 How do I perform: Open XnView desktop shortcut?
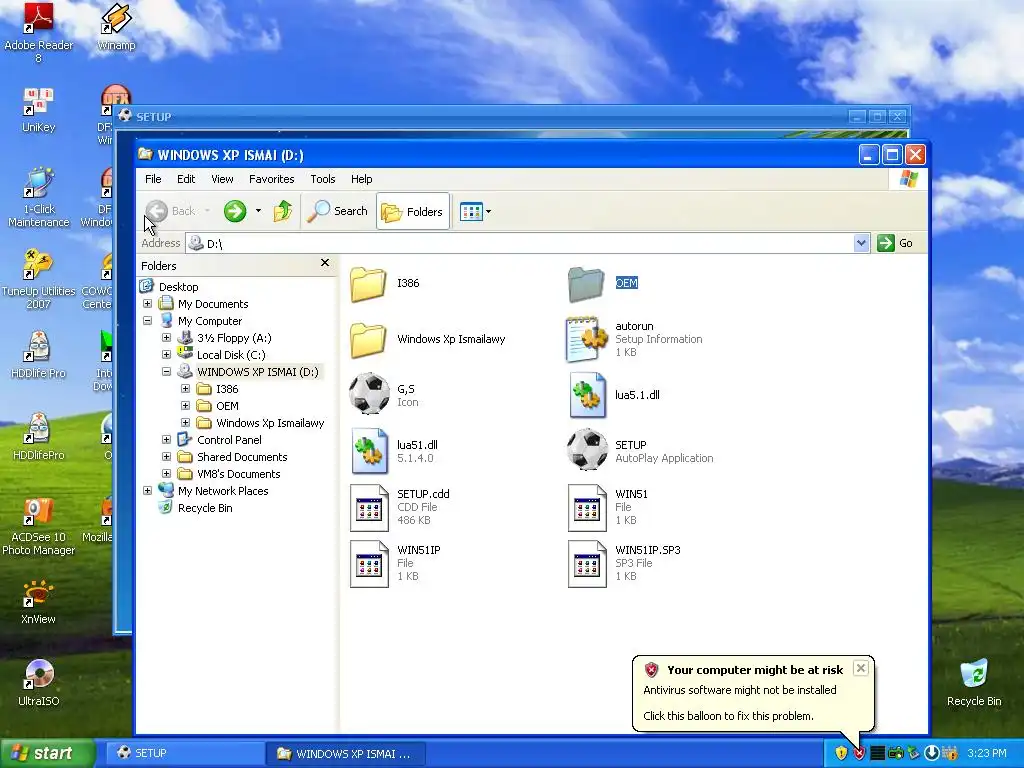pos(39,602)
